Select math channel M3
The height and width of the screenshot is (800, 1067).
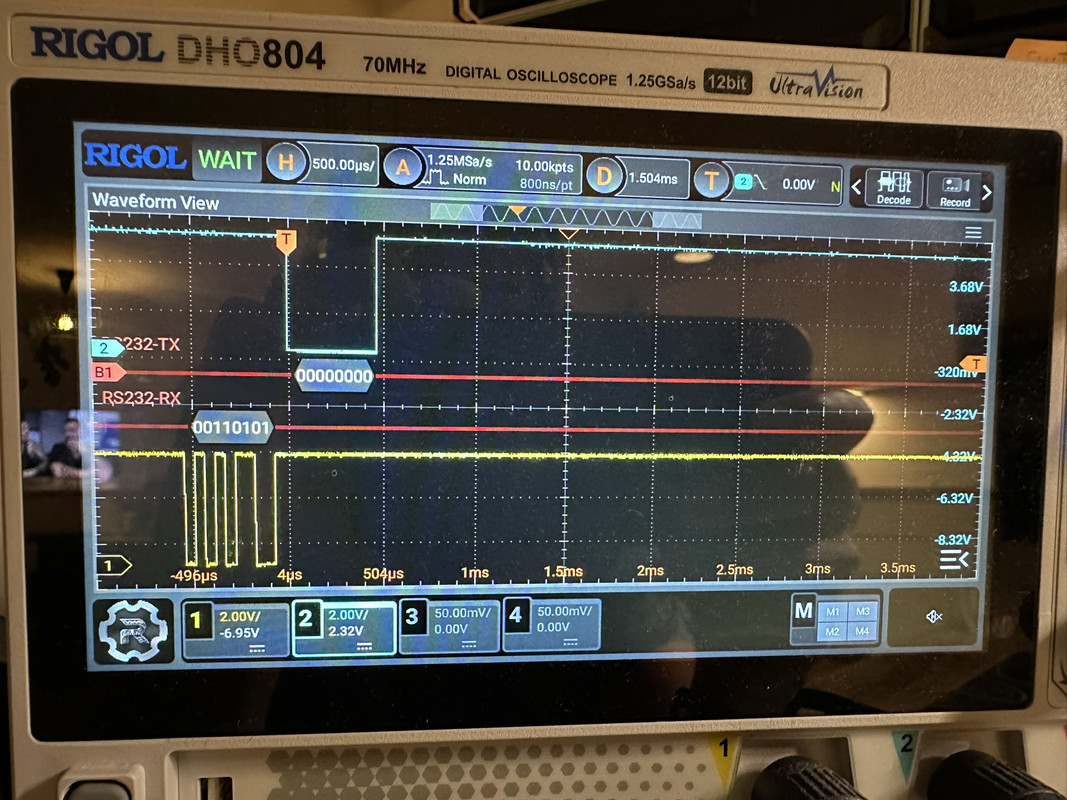coord(862,612)
